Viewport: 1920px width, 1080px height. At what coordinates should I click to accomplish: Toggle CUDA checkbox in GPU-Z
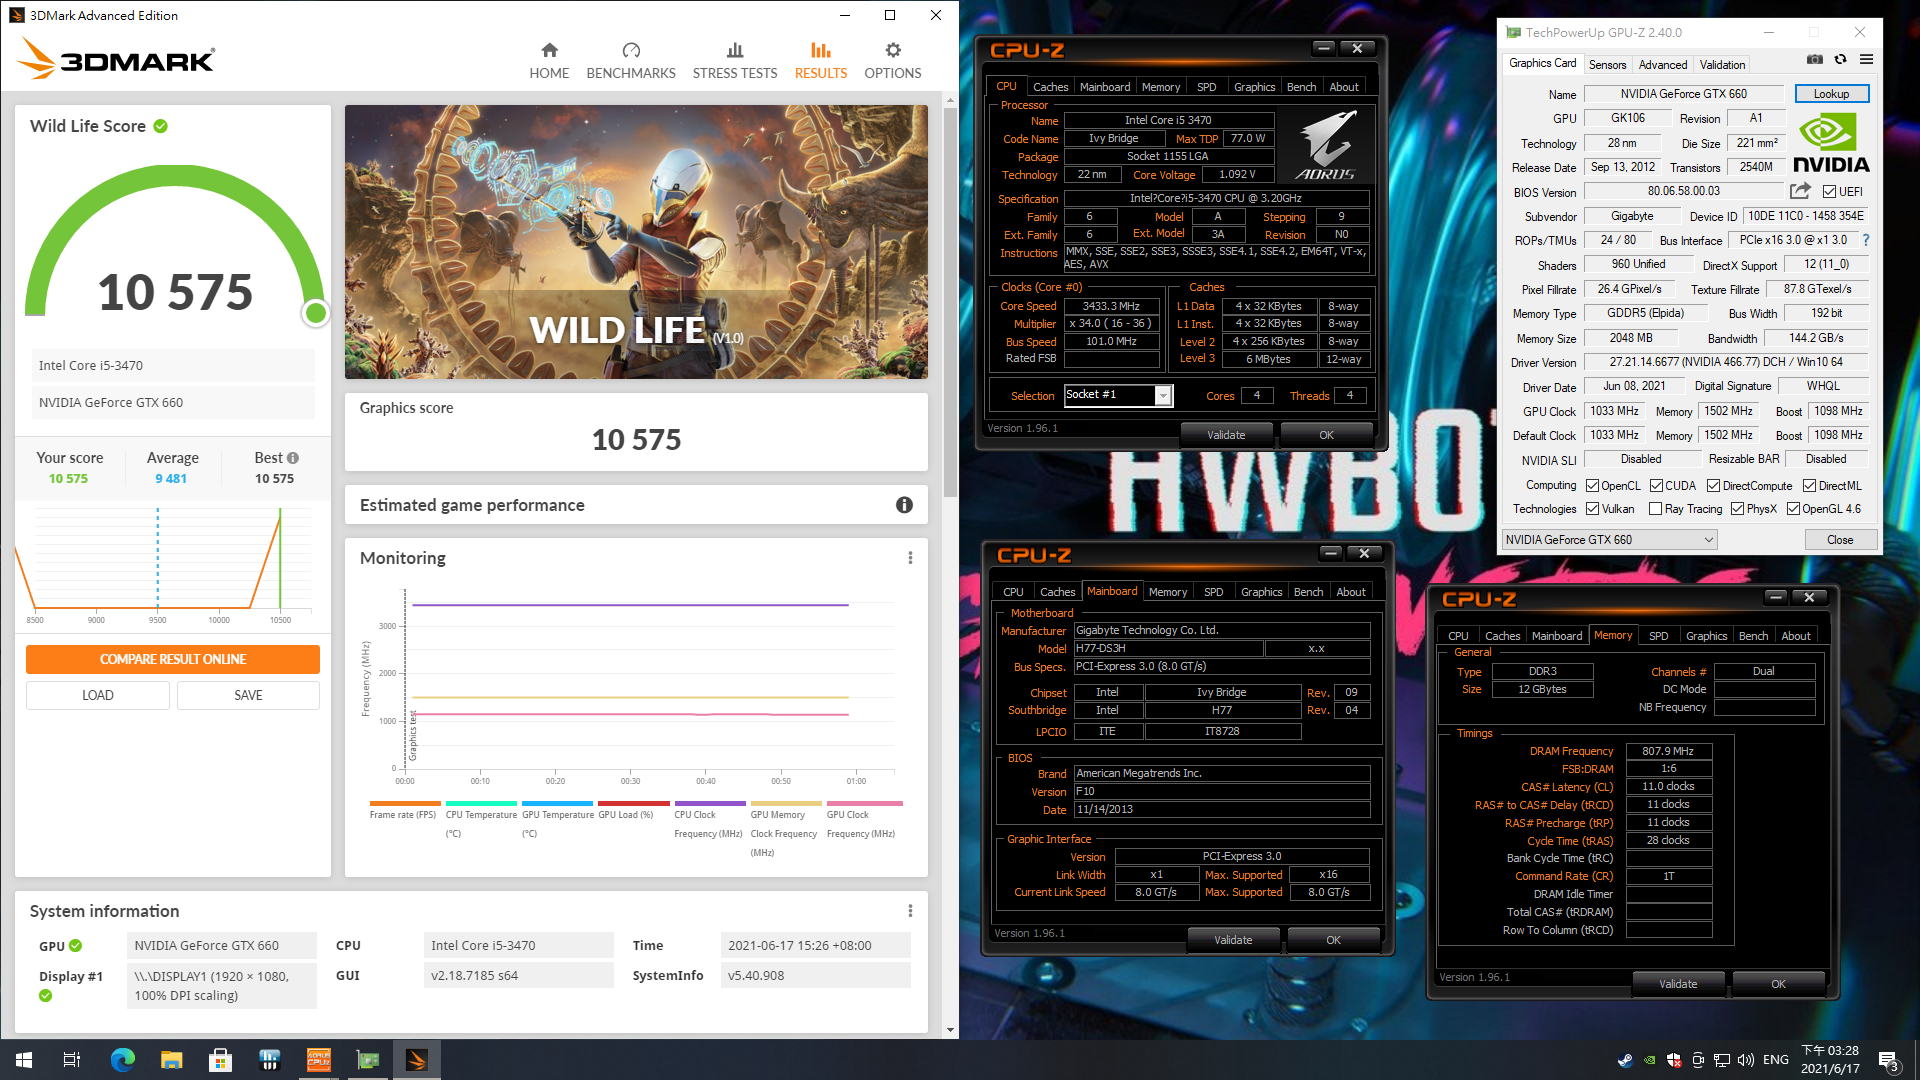coord(1656,486)
